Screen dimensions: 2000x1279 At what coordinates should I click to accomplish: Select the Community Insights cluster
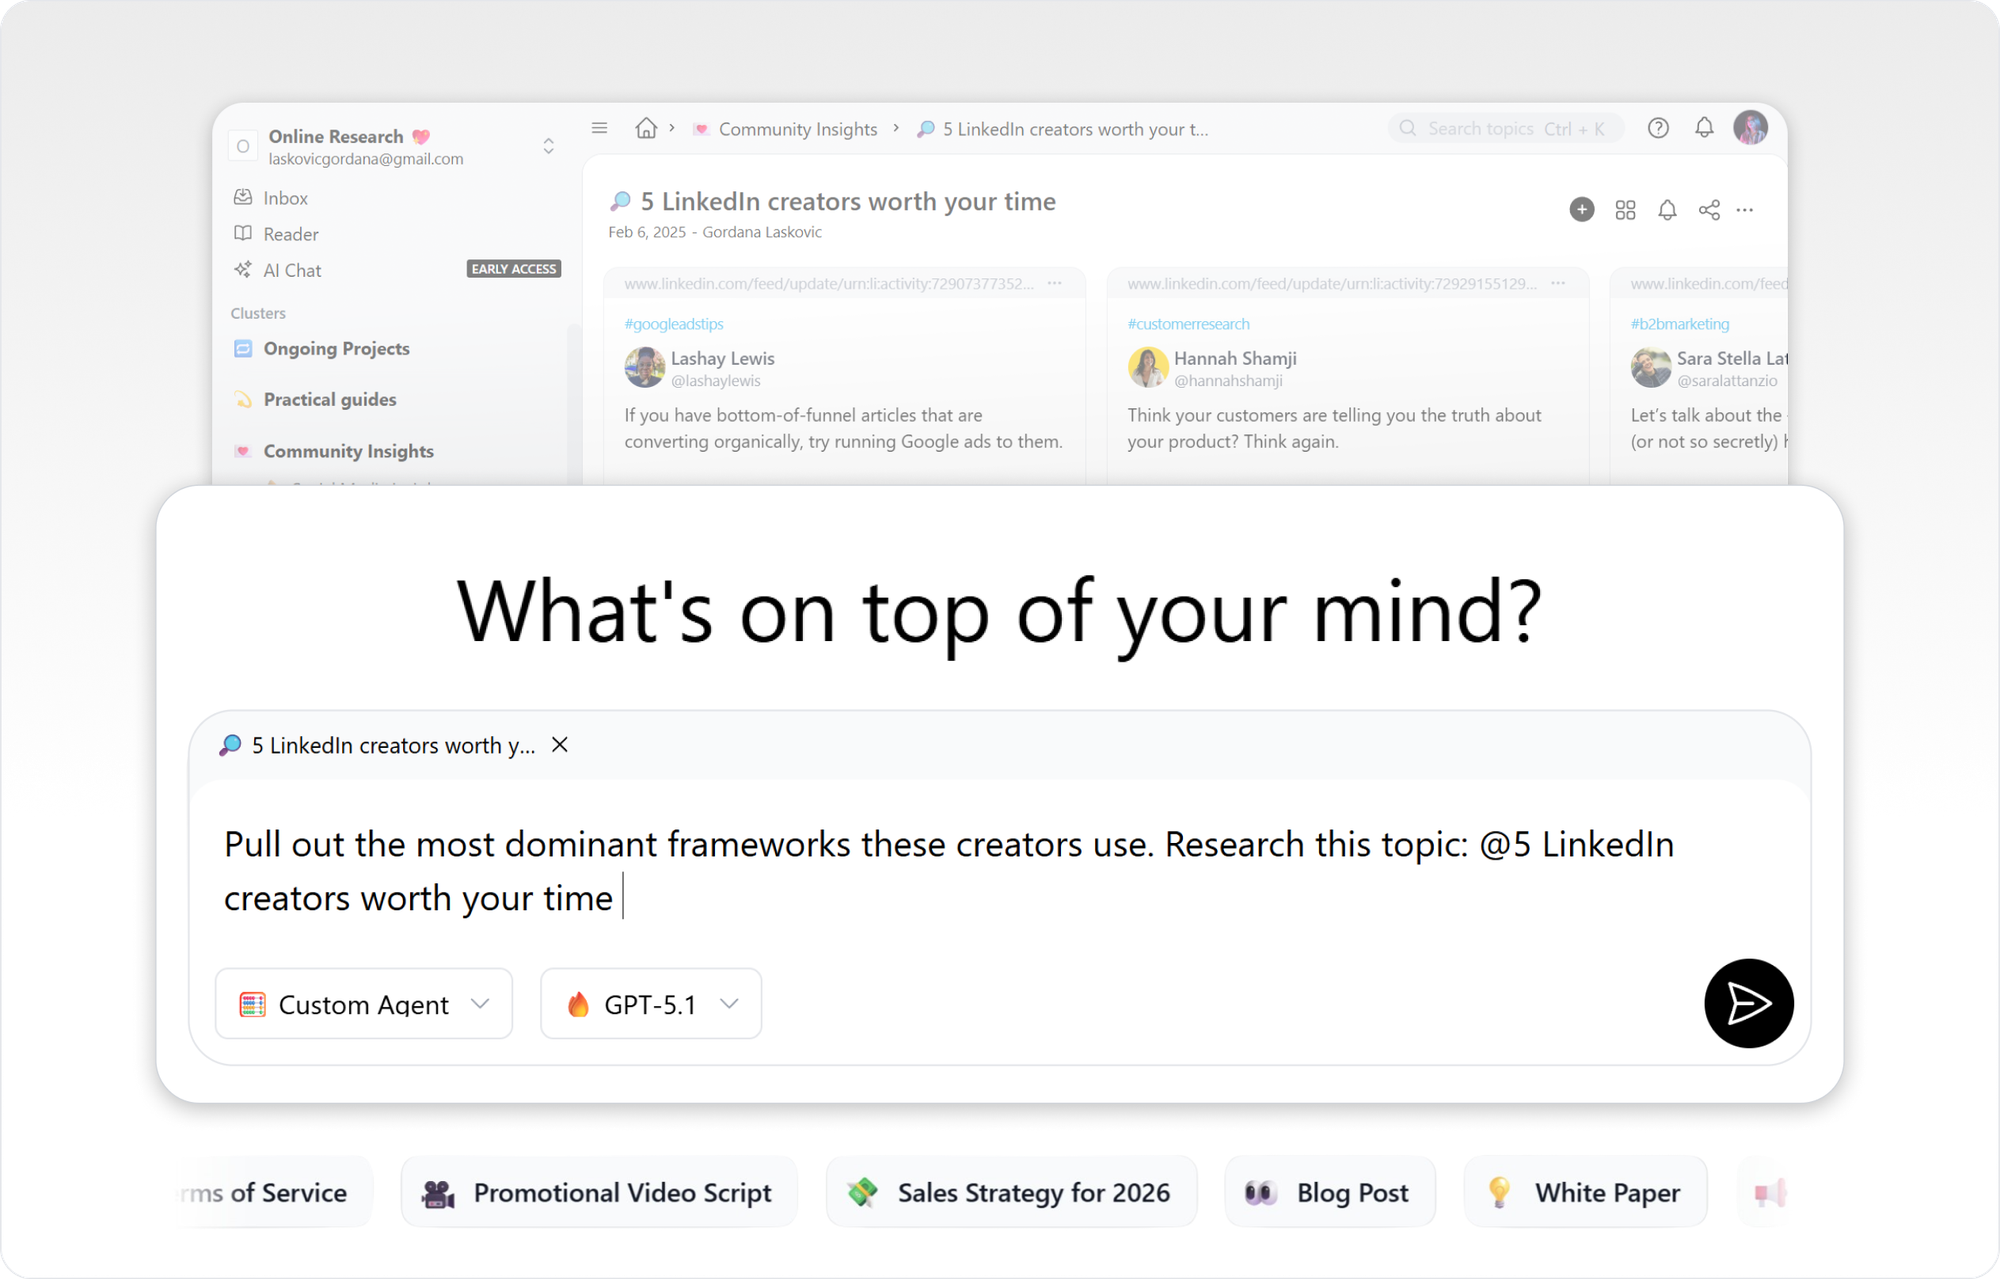point(348,451)
